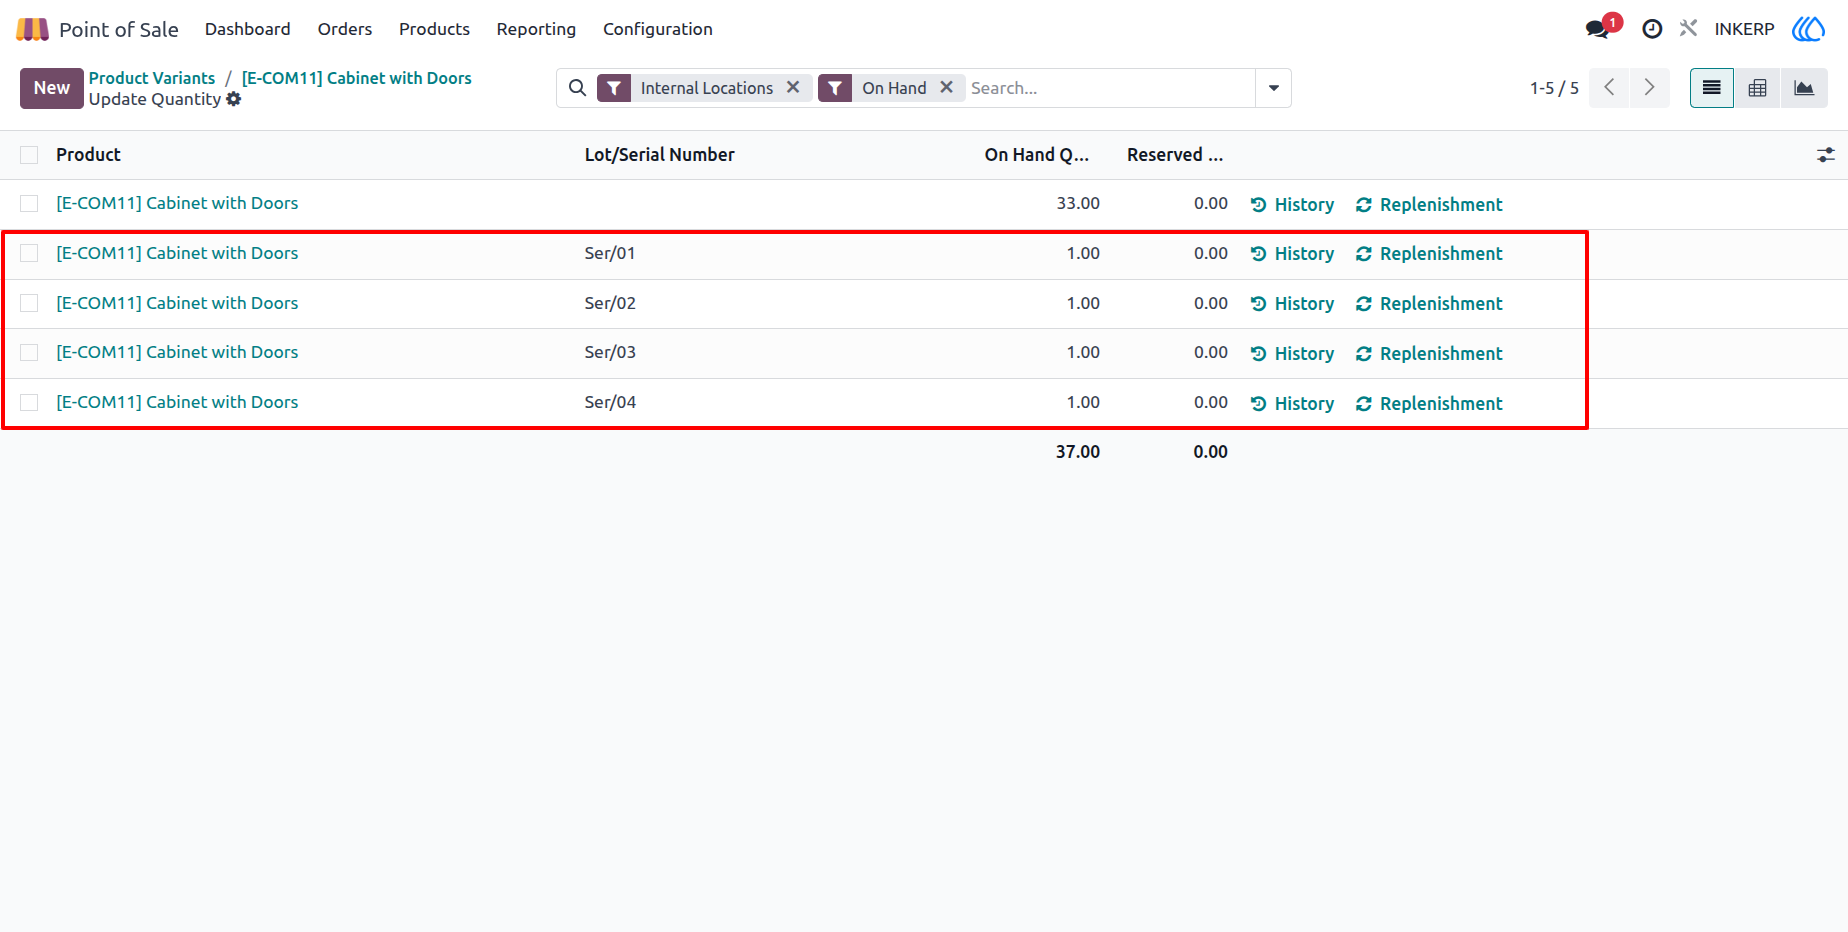The width and height of the screenshot is (1848, 932).
Task: Open History for Ser/02 row
Action: coord(1292,304)
